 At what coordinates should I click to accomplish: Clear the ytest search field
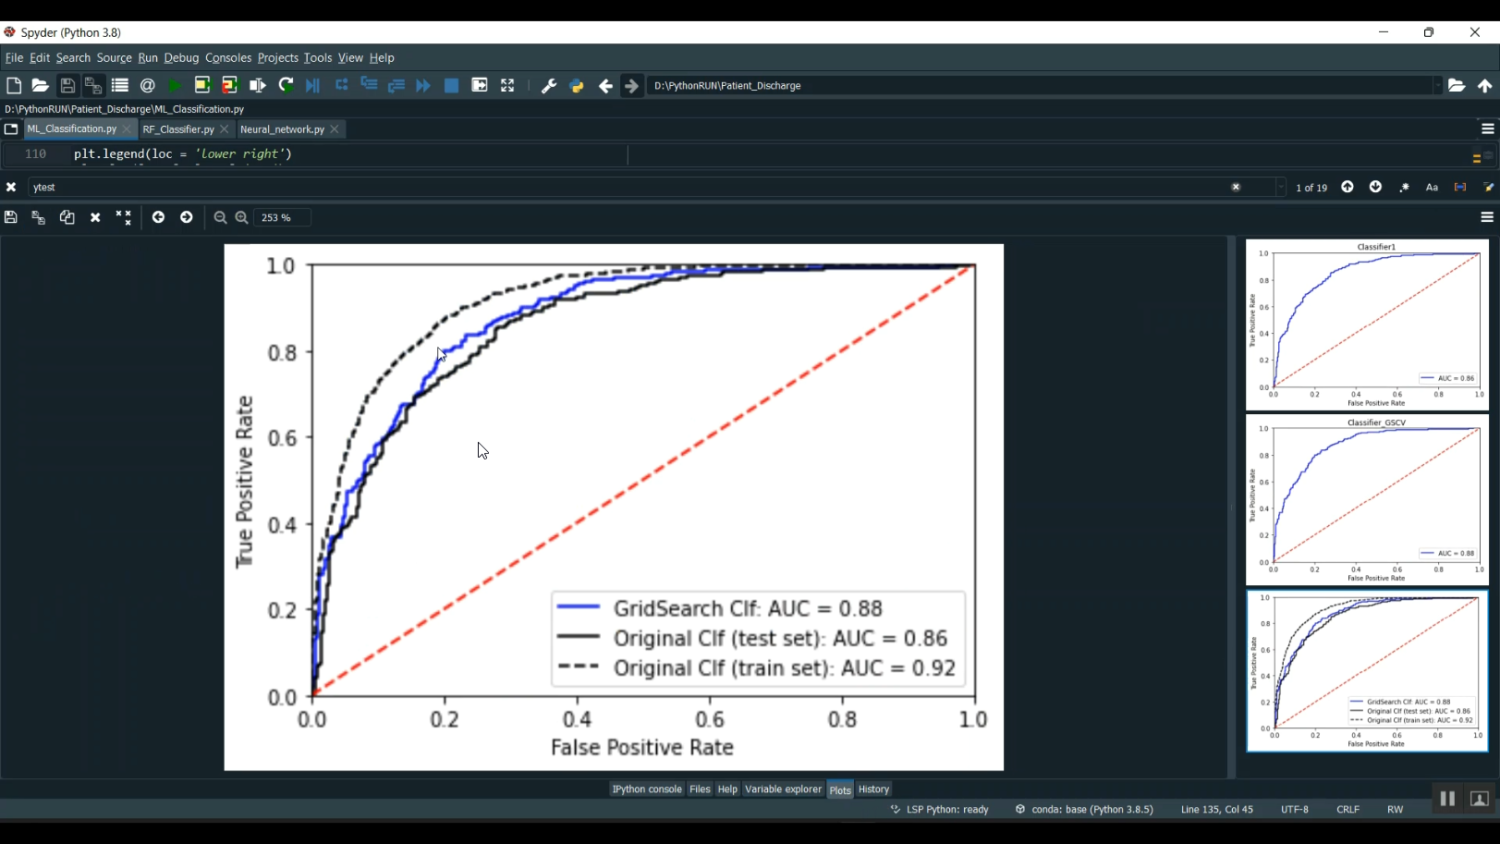1236,187
